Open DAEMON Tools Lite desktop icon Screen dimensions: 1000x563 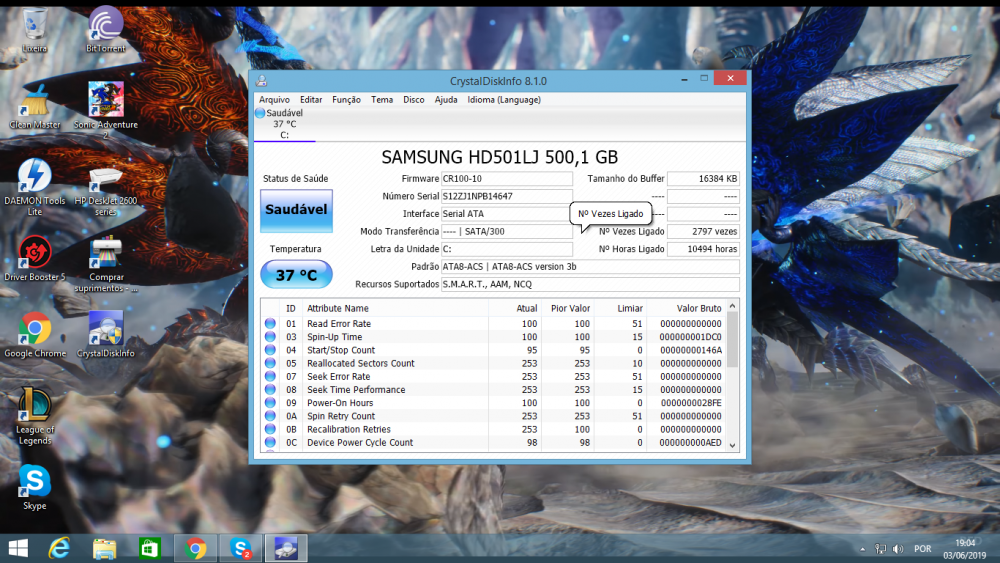(34, 177)
